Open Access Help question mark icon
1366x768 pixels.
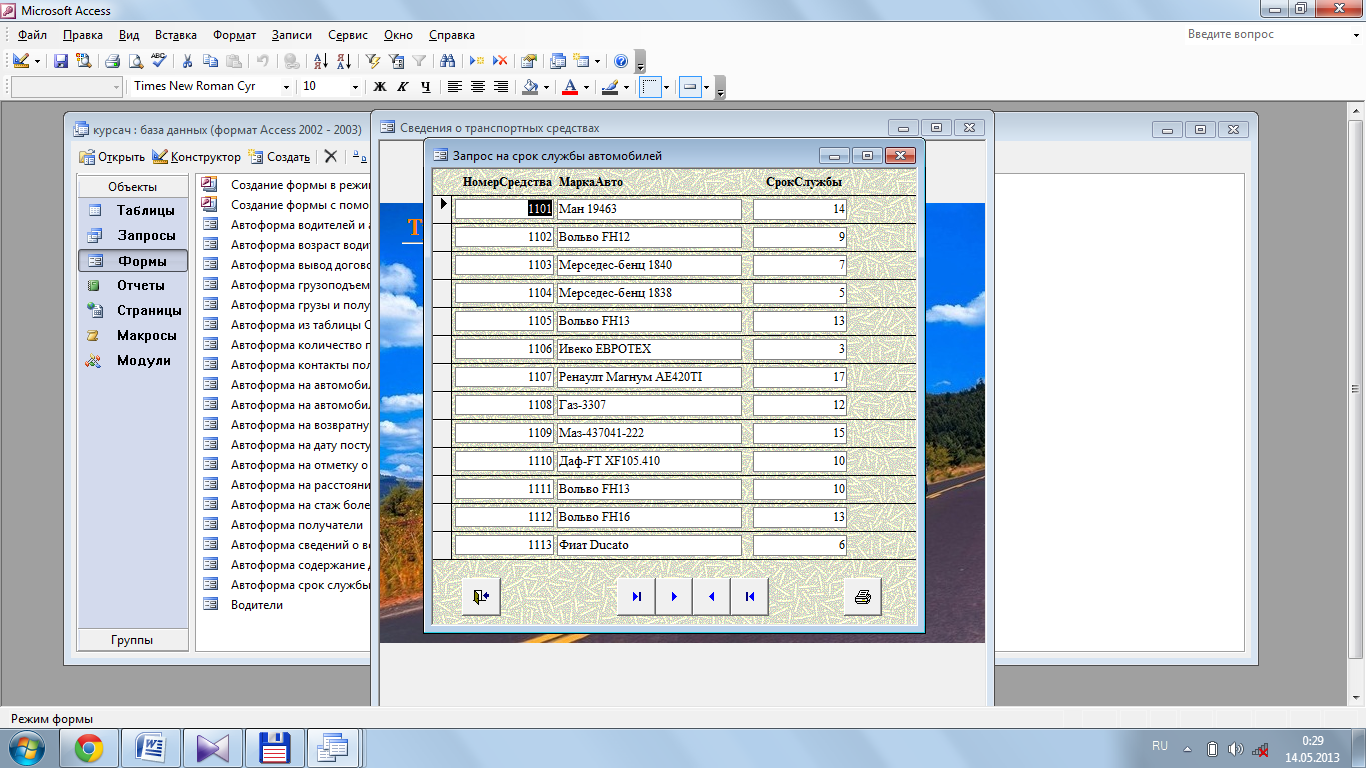click(x=621, y=61)
